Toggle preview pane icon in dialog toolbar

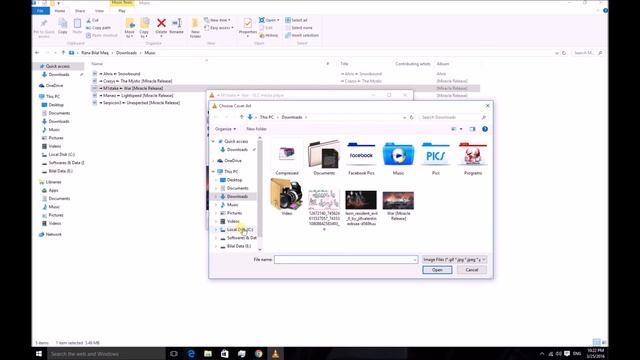(x=473, y=129)
